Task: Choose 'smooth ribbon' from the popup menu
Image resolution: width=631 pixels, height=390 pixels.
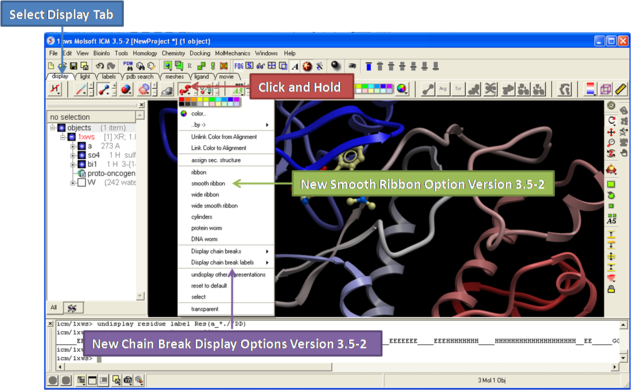Action: (x=208, y=184)
